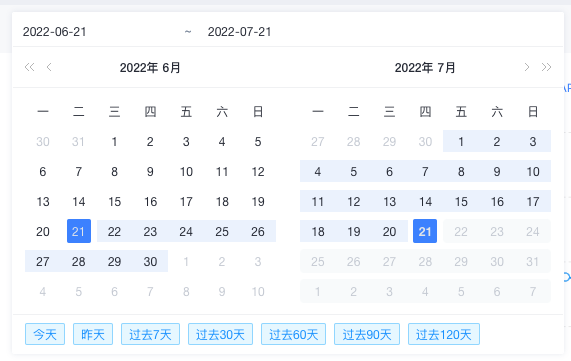Viewport: 571px width, 361px height.
Task: Select June 30 in the left calendar
Action: click(150, 261)
